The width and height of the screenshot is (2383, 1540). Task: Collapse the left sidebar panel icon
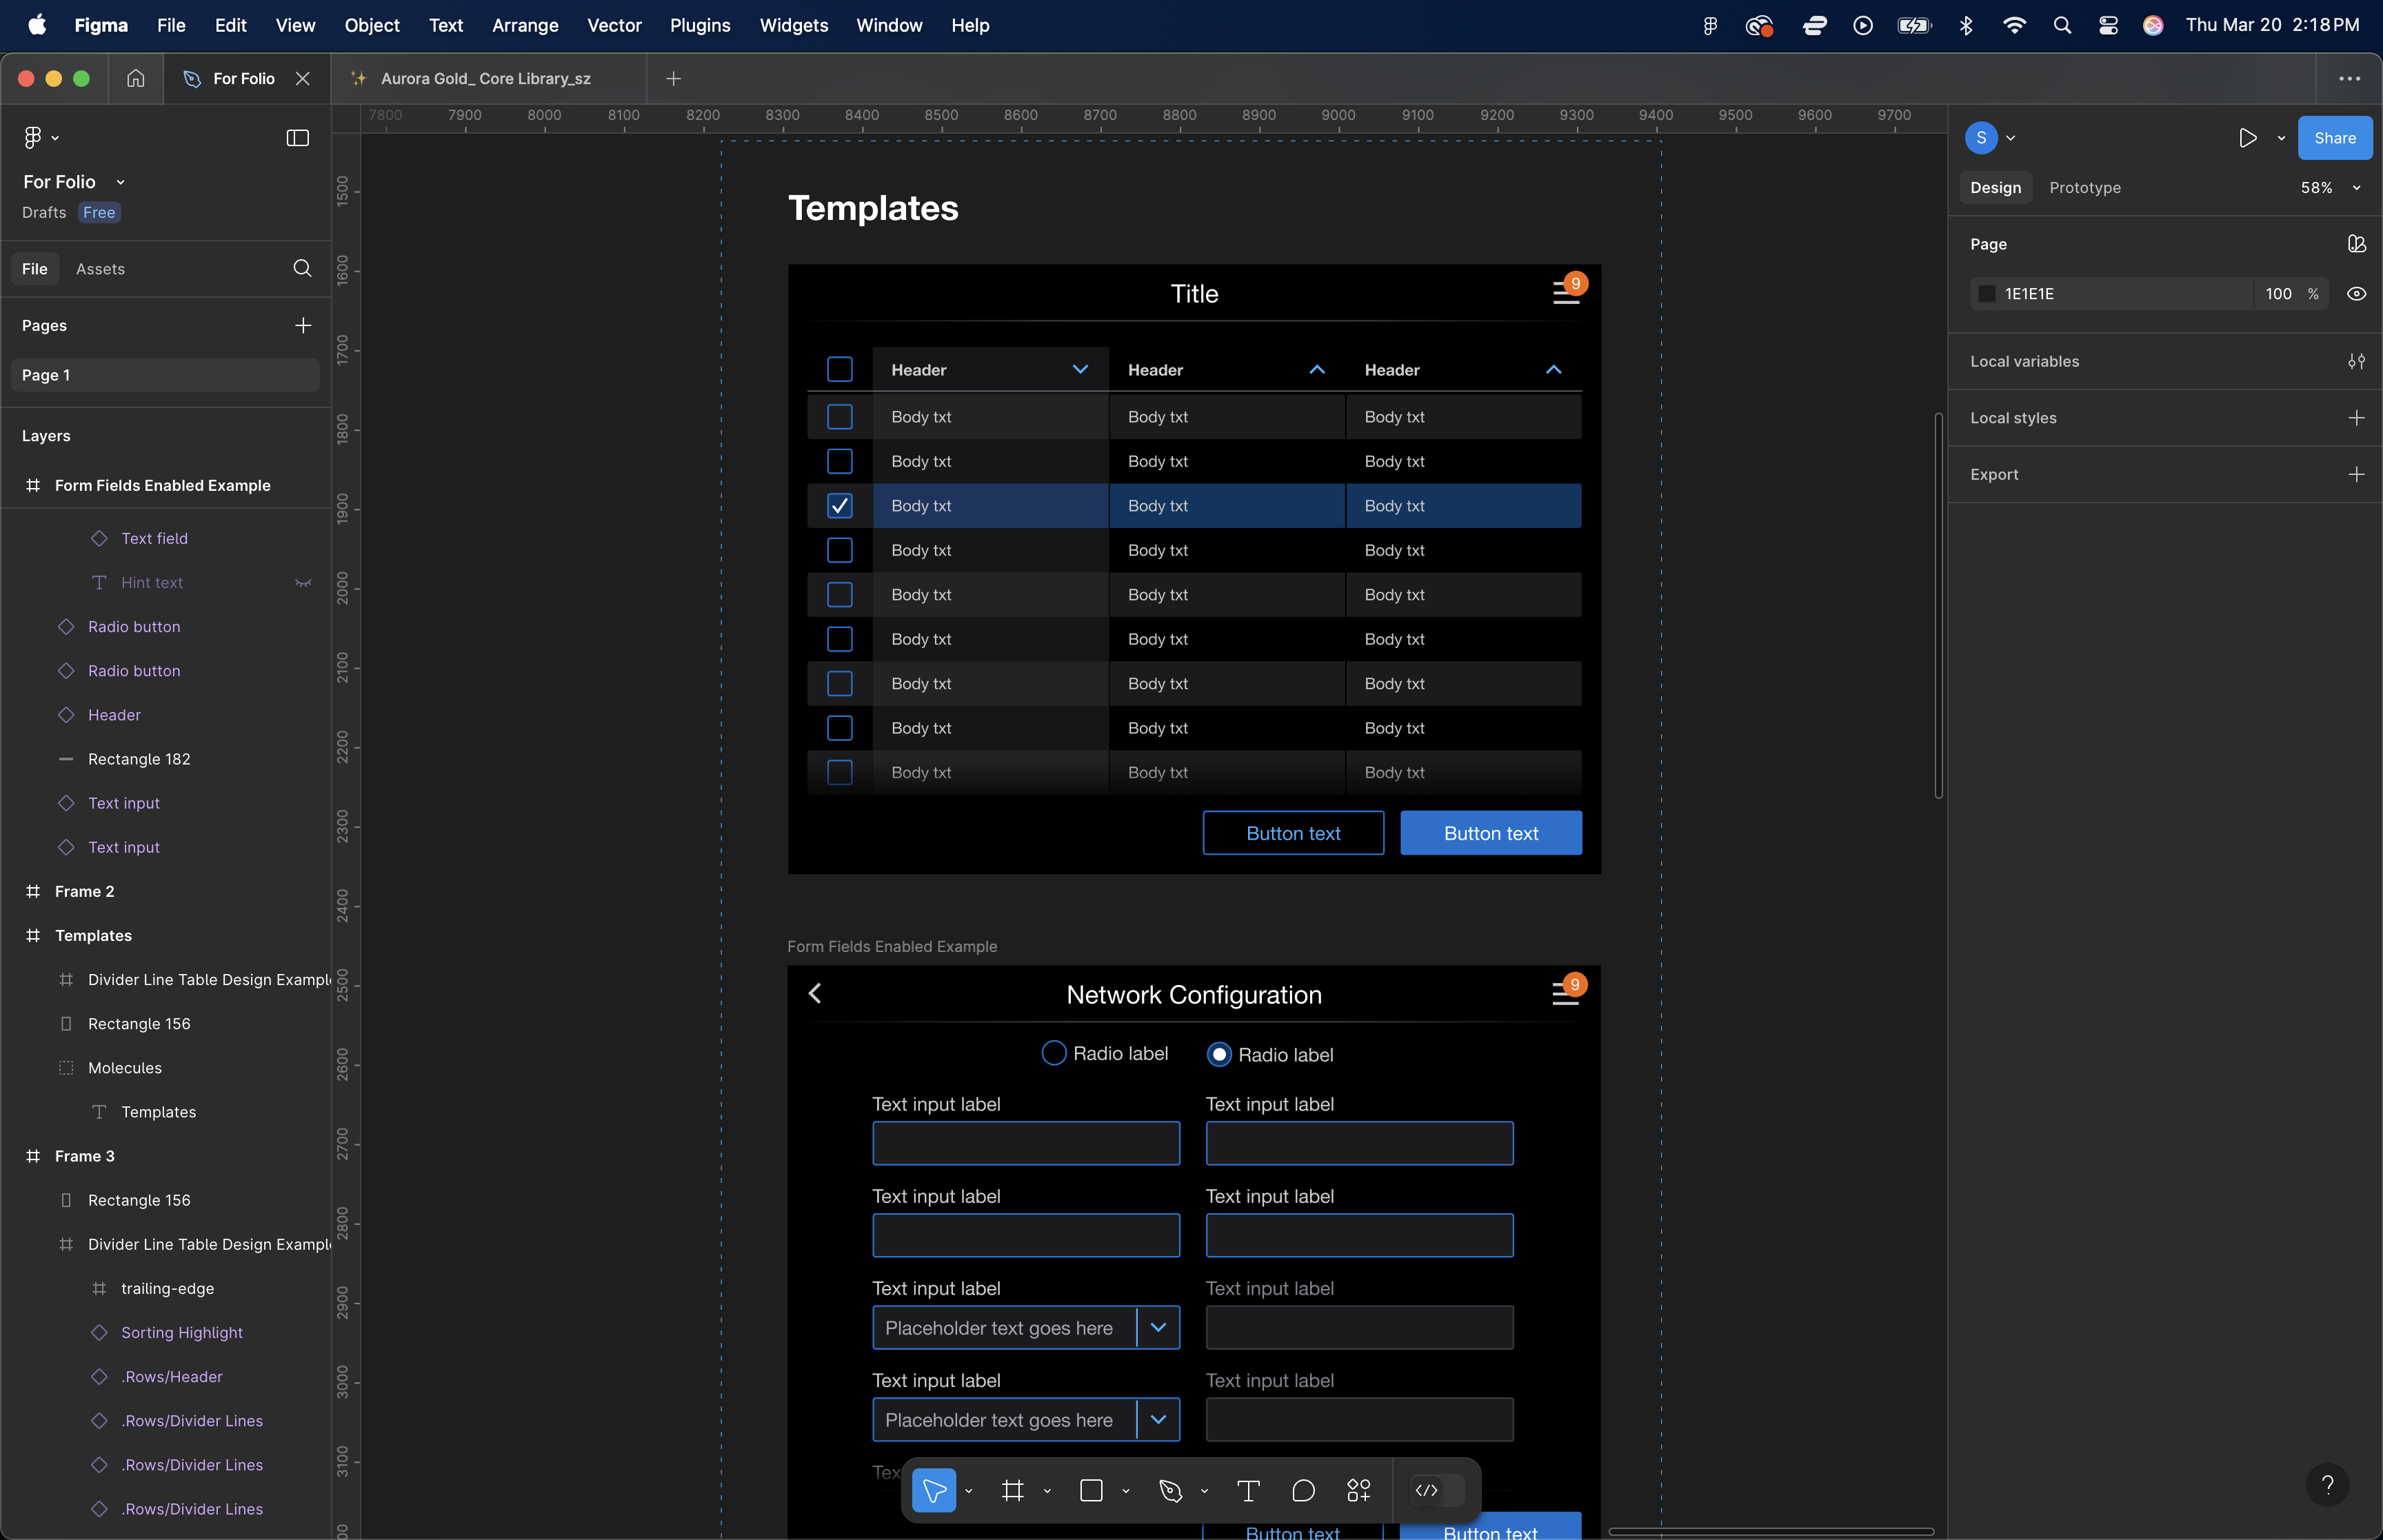(297, 138)
